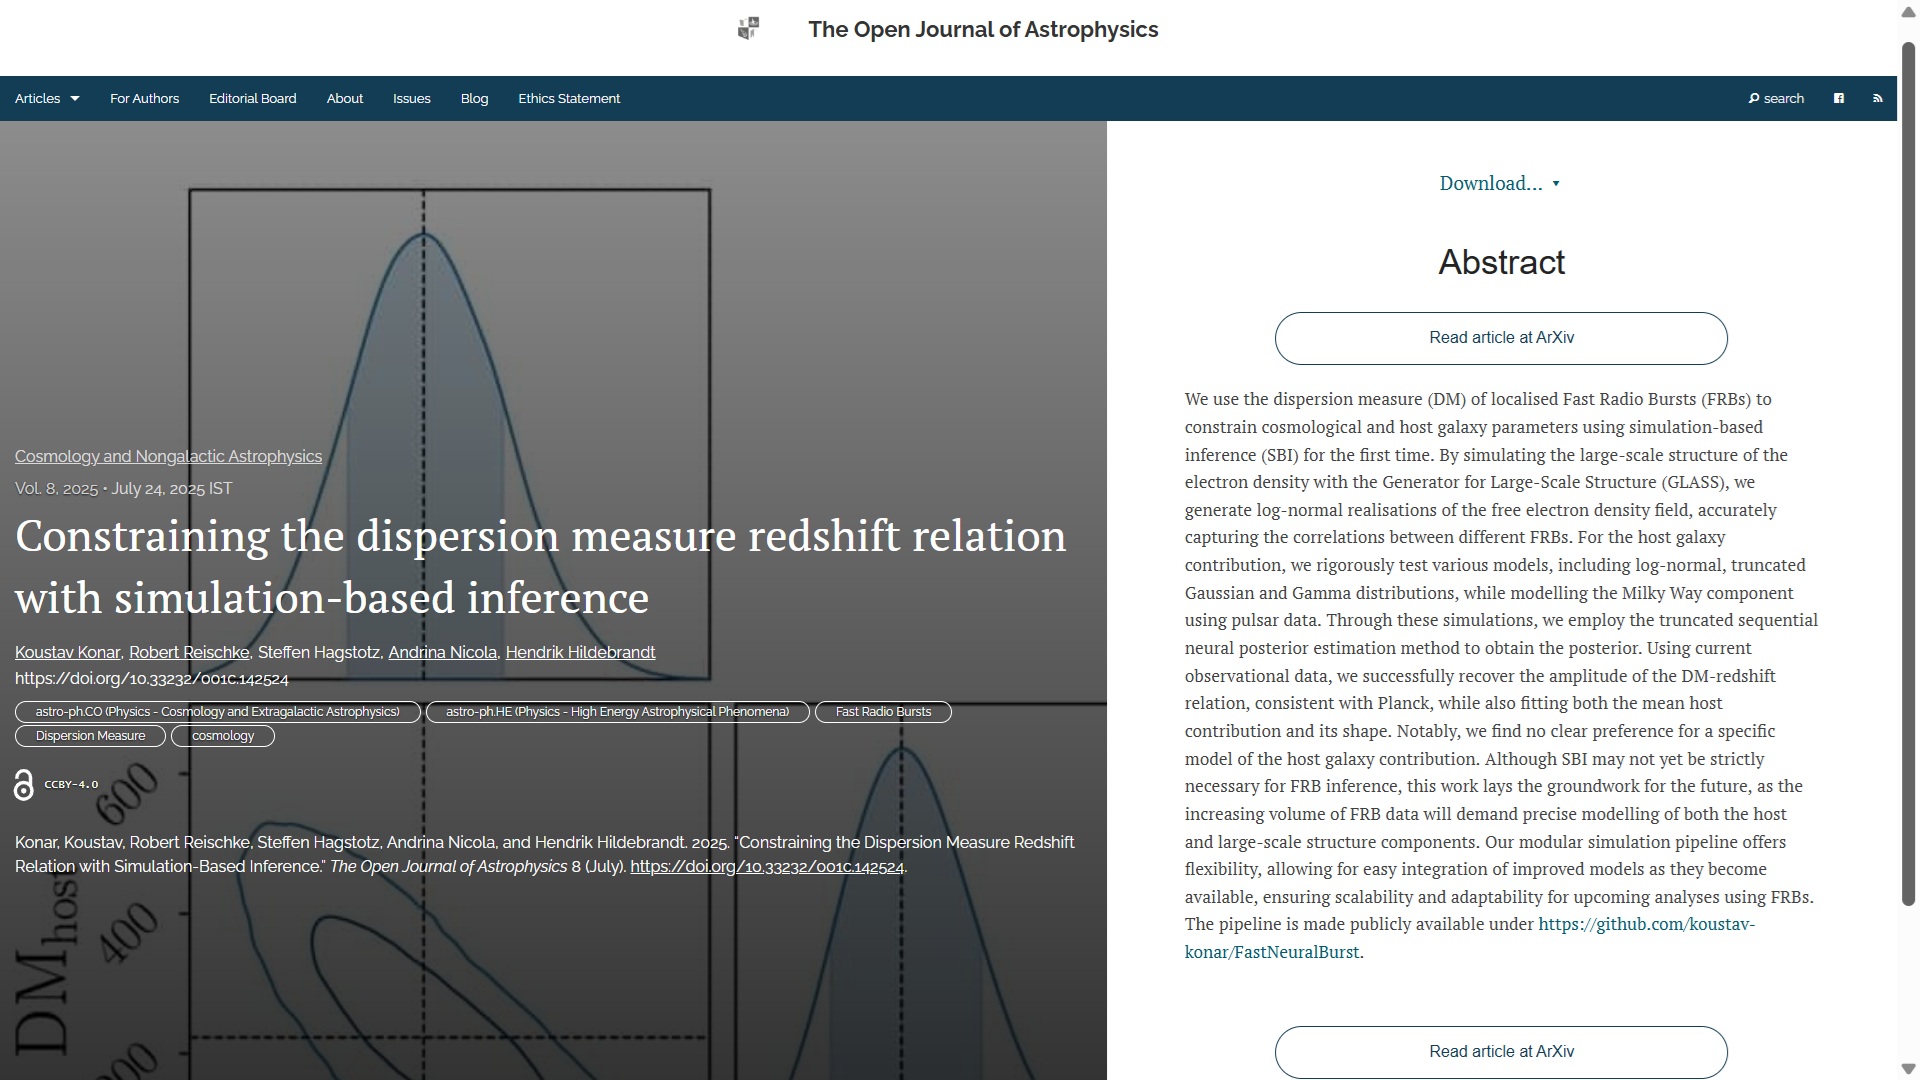1920x1080 pixels.
Task: Go to the Editorial Board page
Action: (x=252, y=98)
